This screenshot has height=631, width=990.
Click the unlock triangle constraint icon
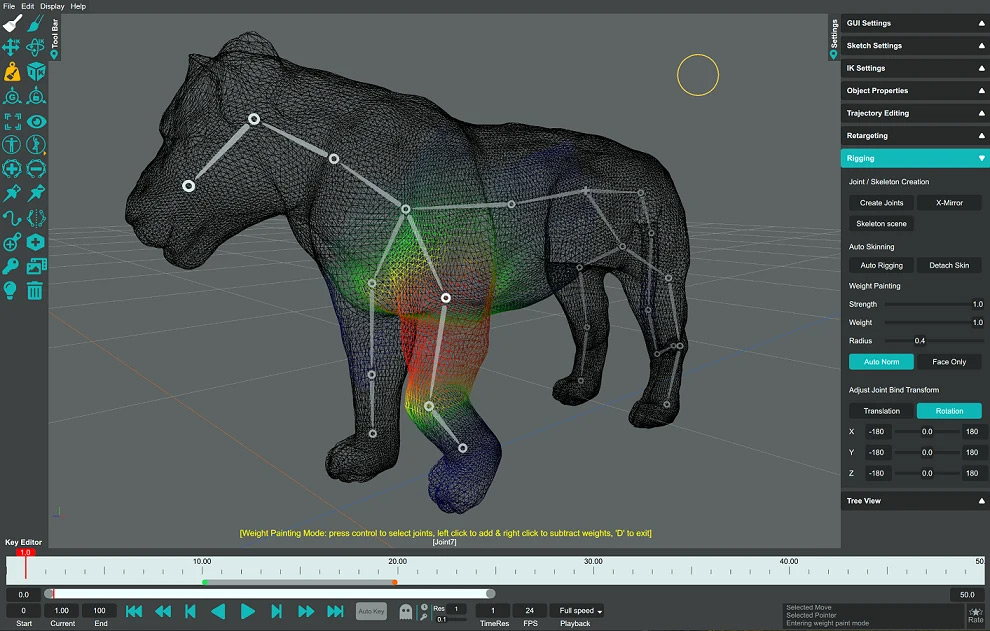[x=36, y=96]
